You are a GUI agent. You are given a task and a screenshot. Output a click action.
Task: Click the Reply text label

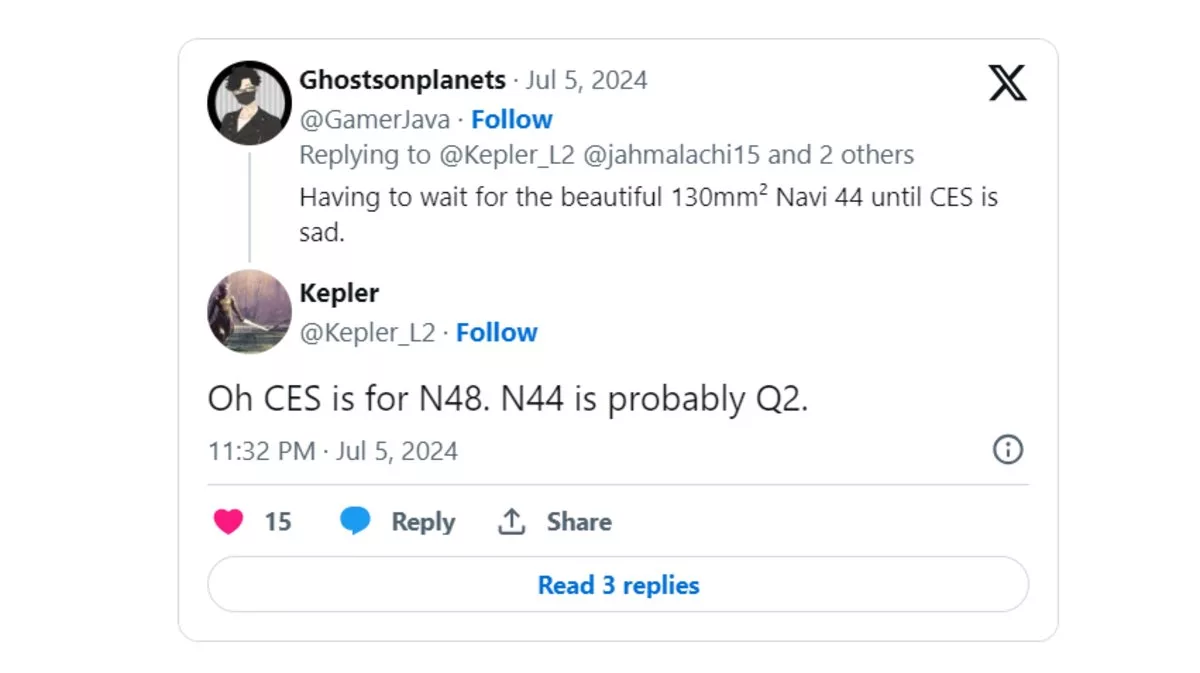[423, 521]
